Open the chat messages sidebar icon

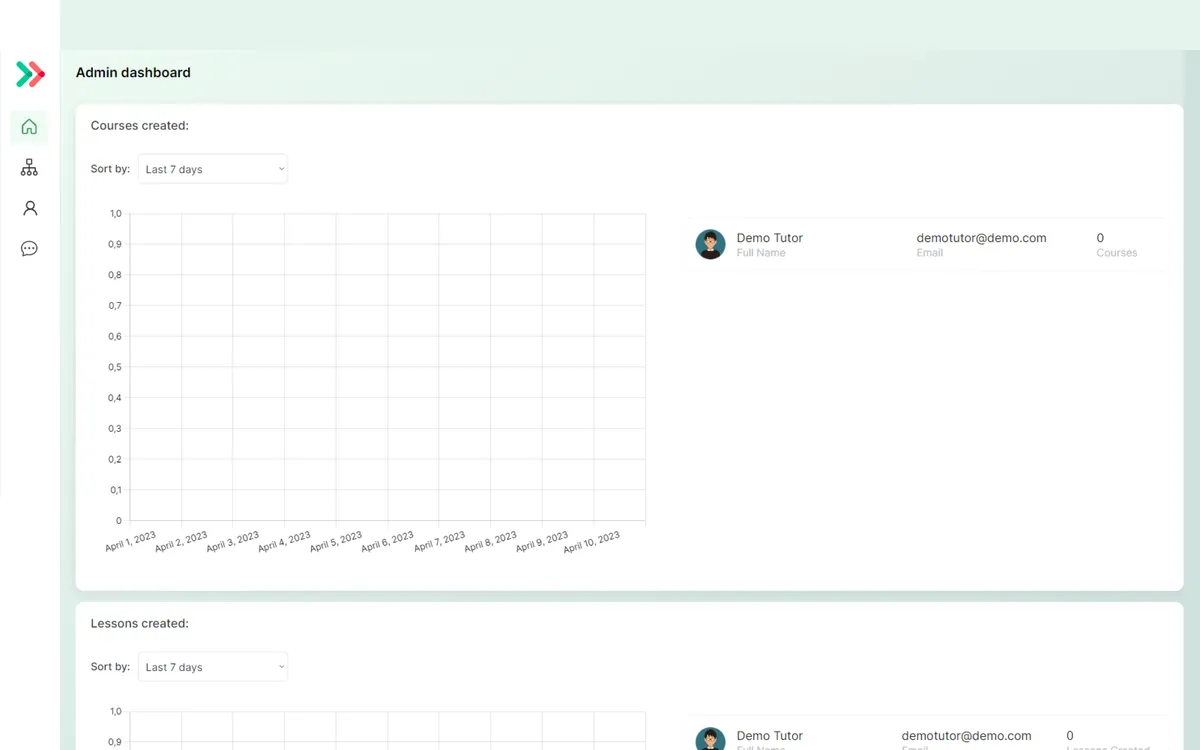pos(29,249)
